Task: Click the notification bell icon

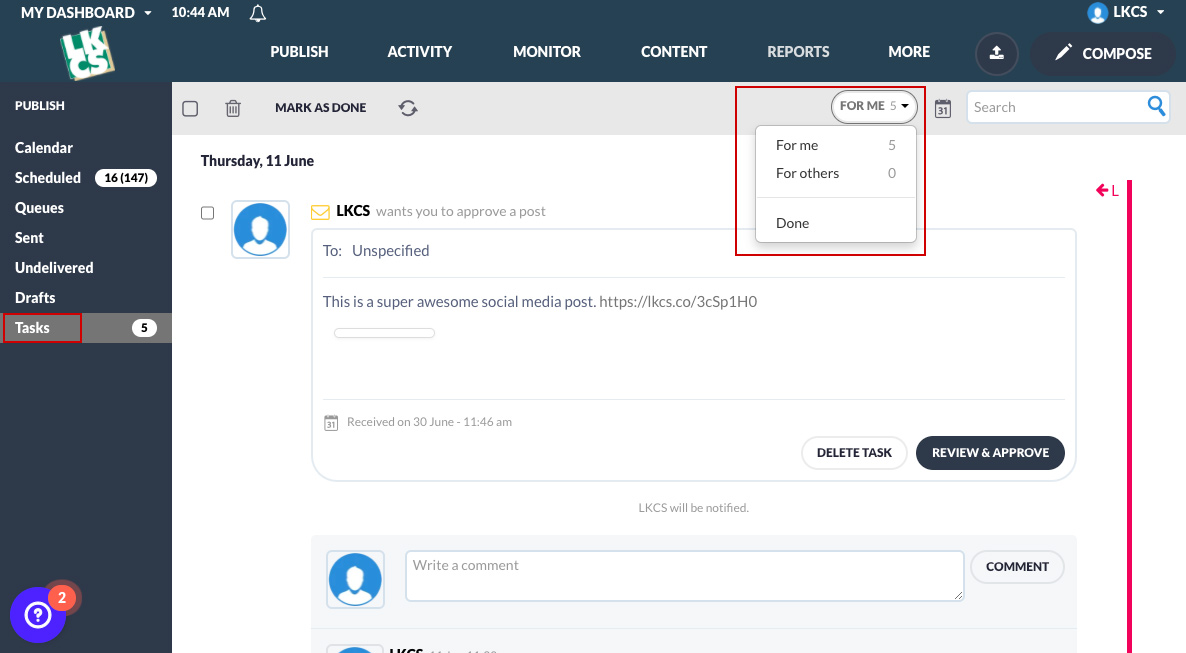Action: point(258,13)
